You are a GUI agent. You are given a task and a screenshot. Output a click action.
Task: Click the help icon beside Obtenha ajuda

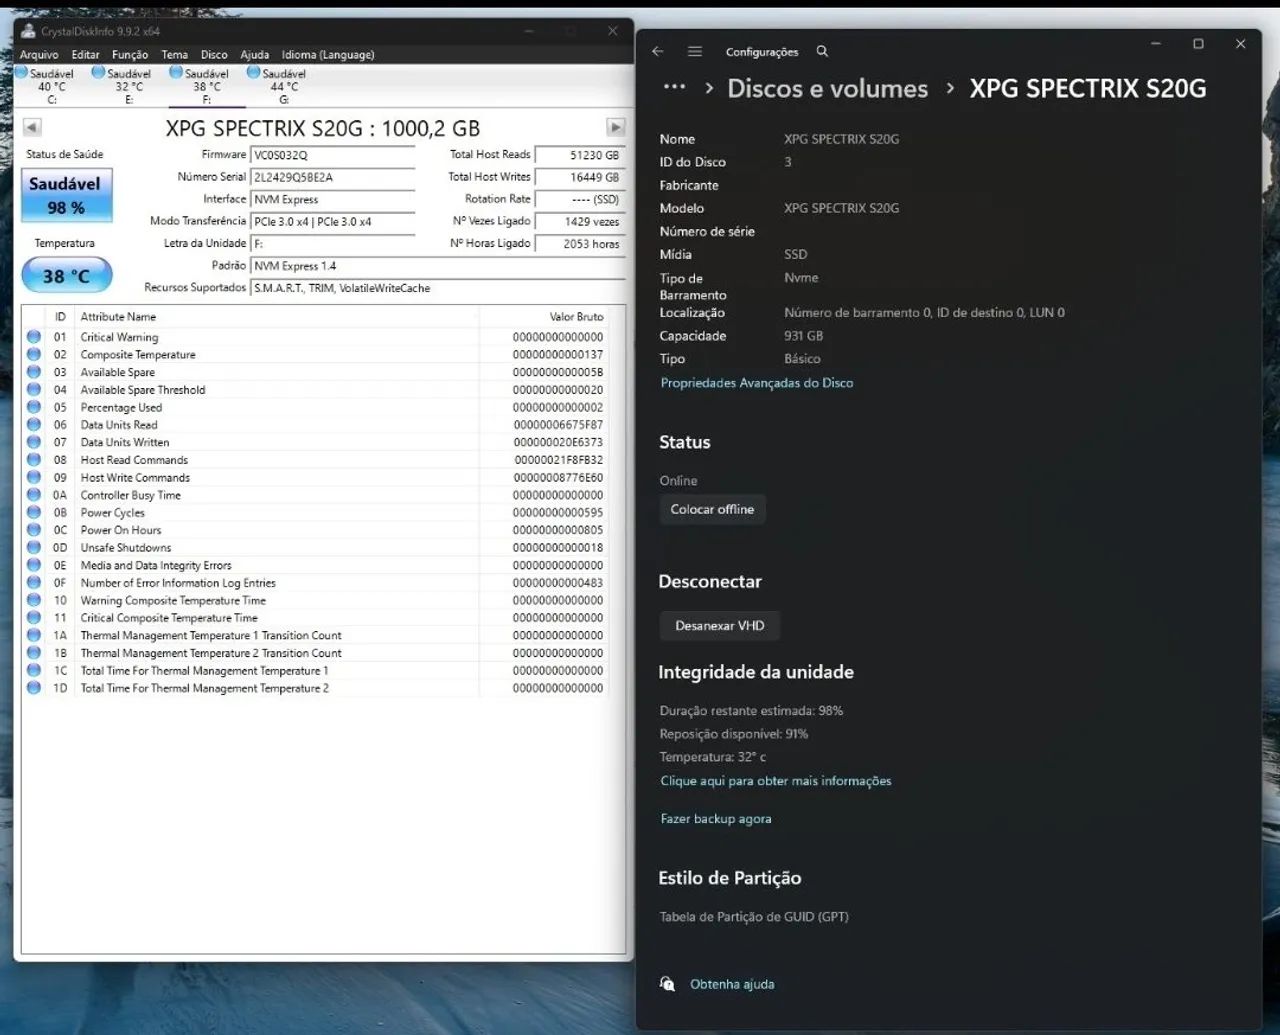pos(667,984)
